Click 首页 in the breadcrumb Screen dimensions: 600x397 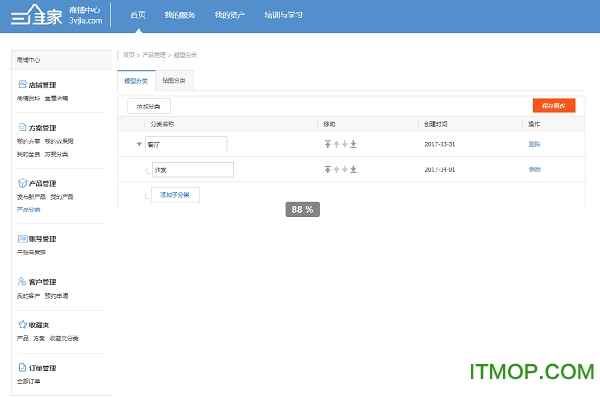129,55
